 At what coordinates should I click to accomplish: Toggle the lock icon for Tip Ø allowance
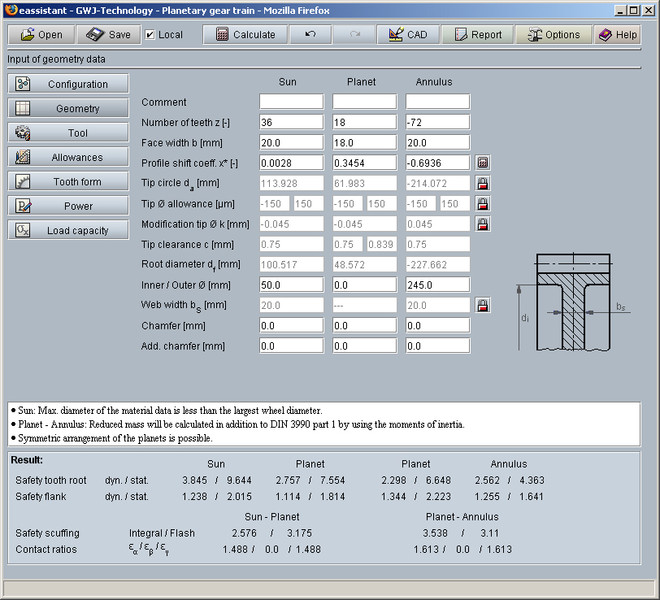pos(483,204)
